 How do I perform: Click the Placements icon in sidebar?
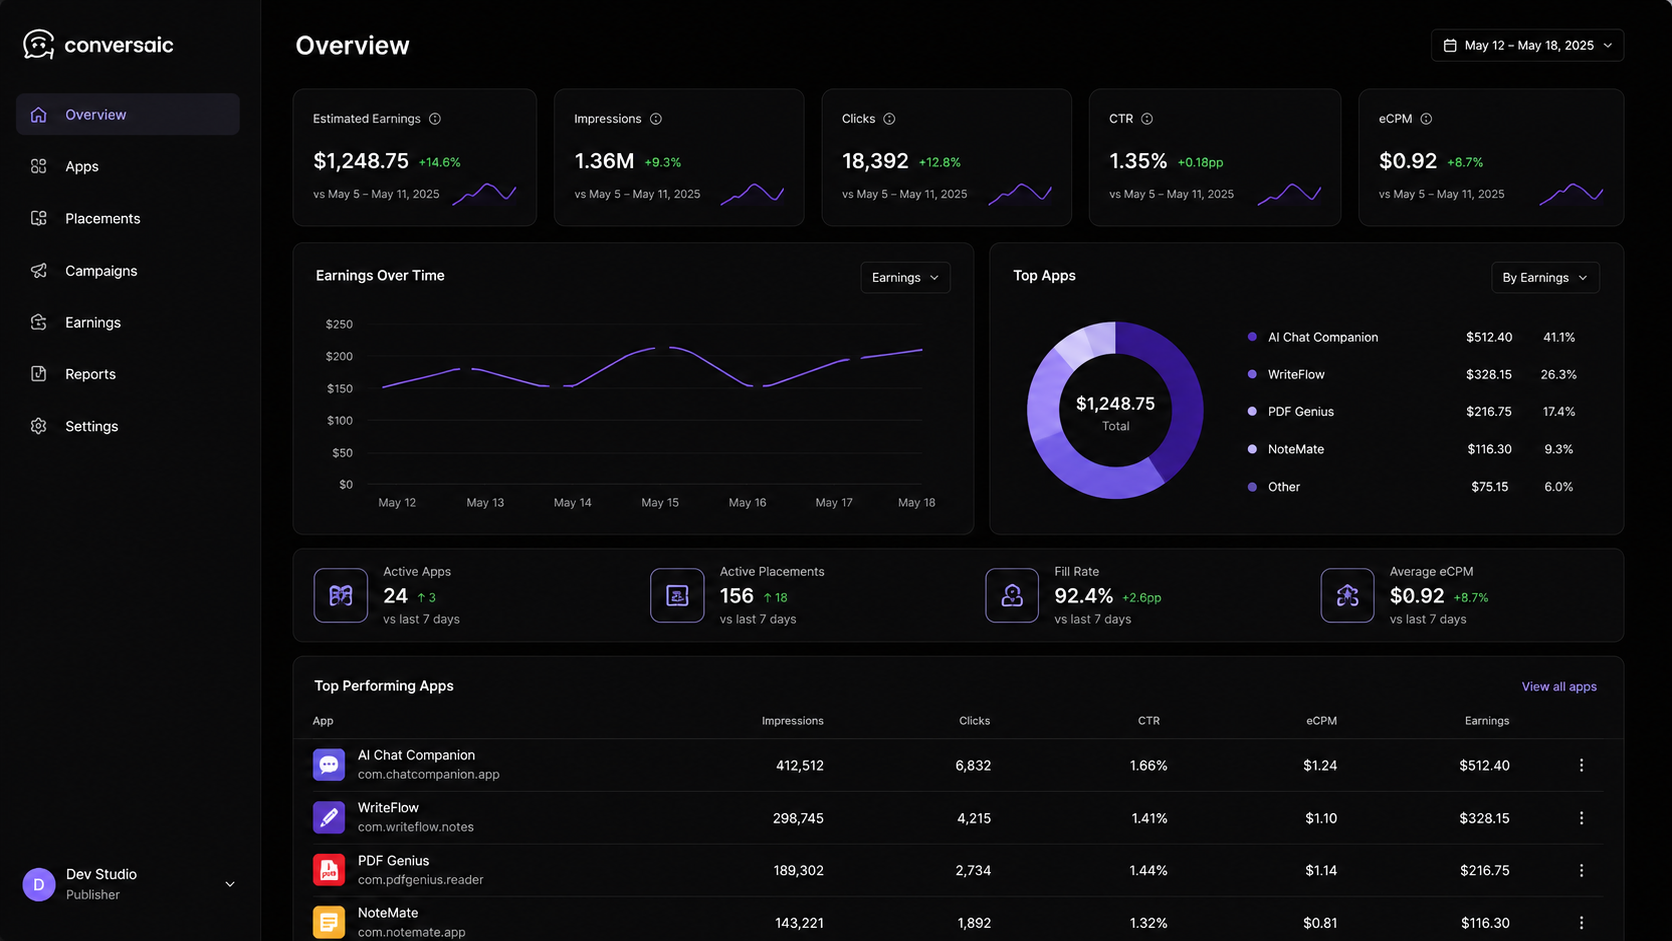tap(39, 218)
